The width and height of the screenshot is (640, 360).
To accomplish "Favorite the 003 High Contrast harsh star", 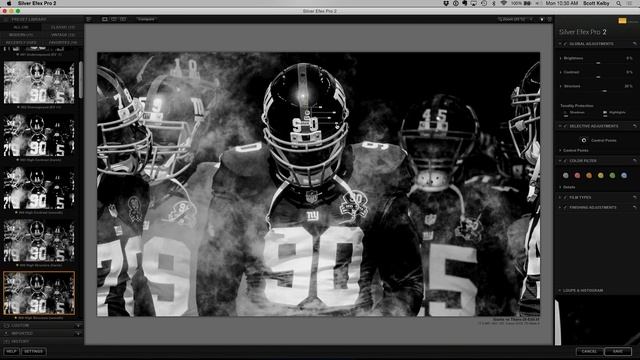I will (x=18, y=160).
